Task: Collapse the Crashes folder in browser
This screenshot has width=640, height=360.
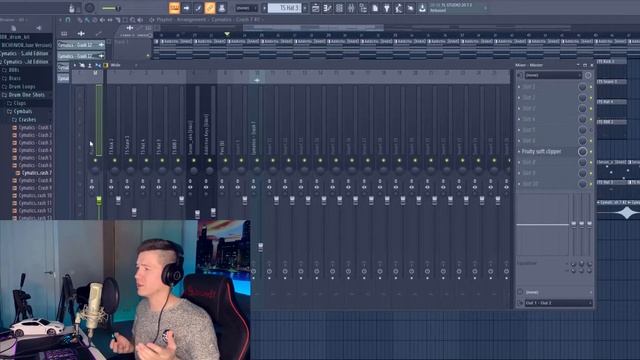Action: click(27, 120)
